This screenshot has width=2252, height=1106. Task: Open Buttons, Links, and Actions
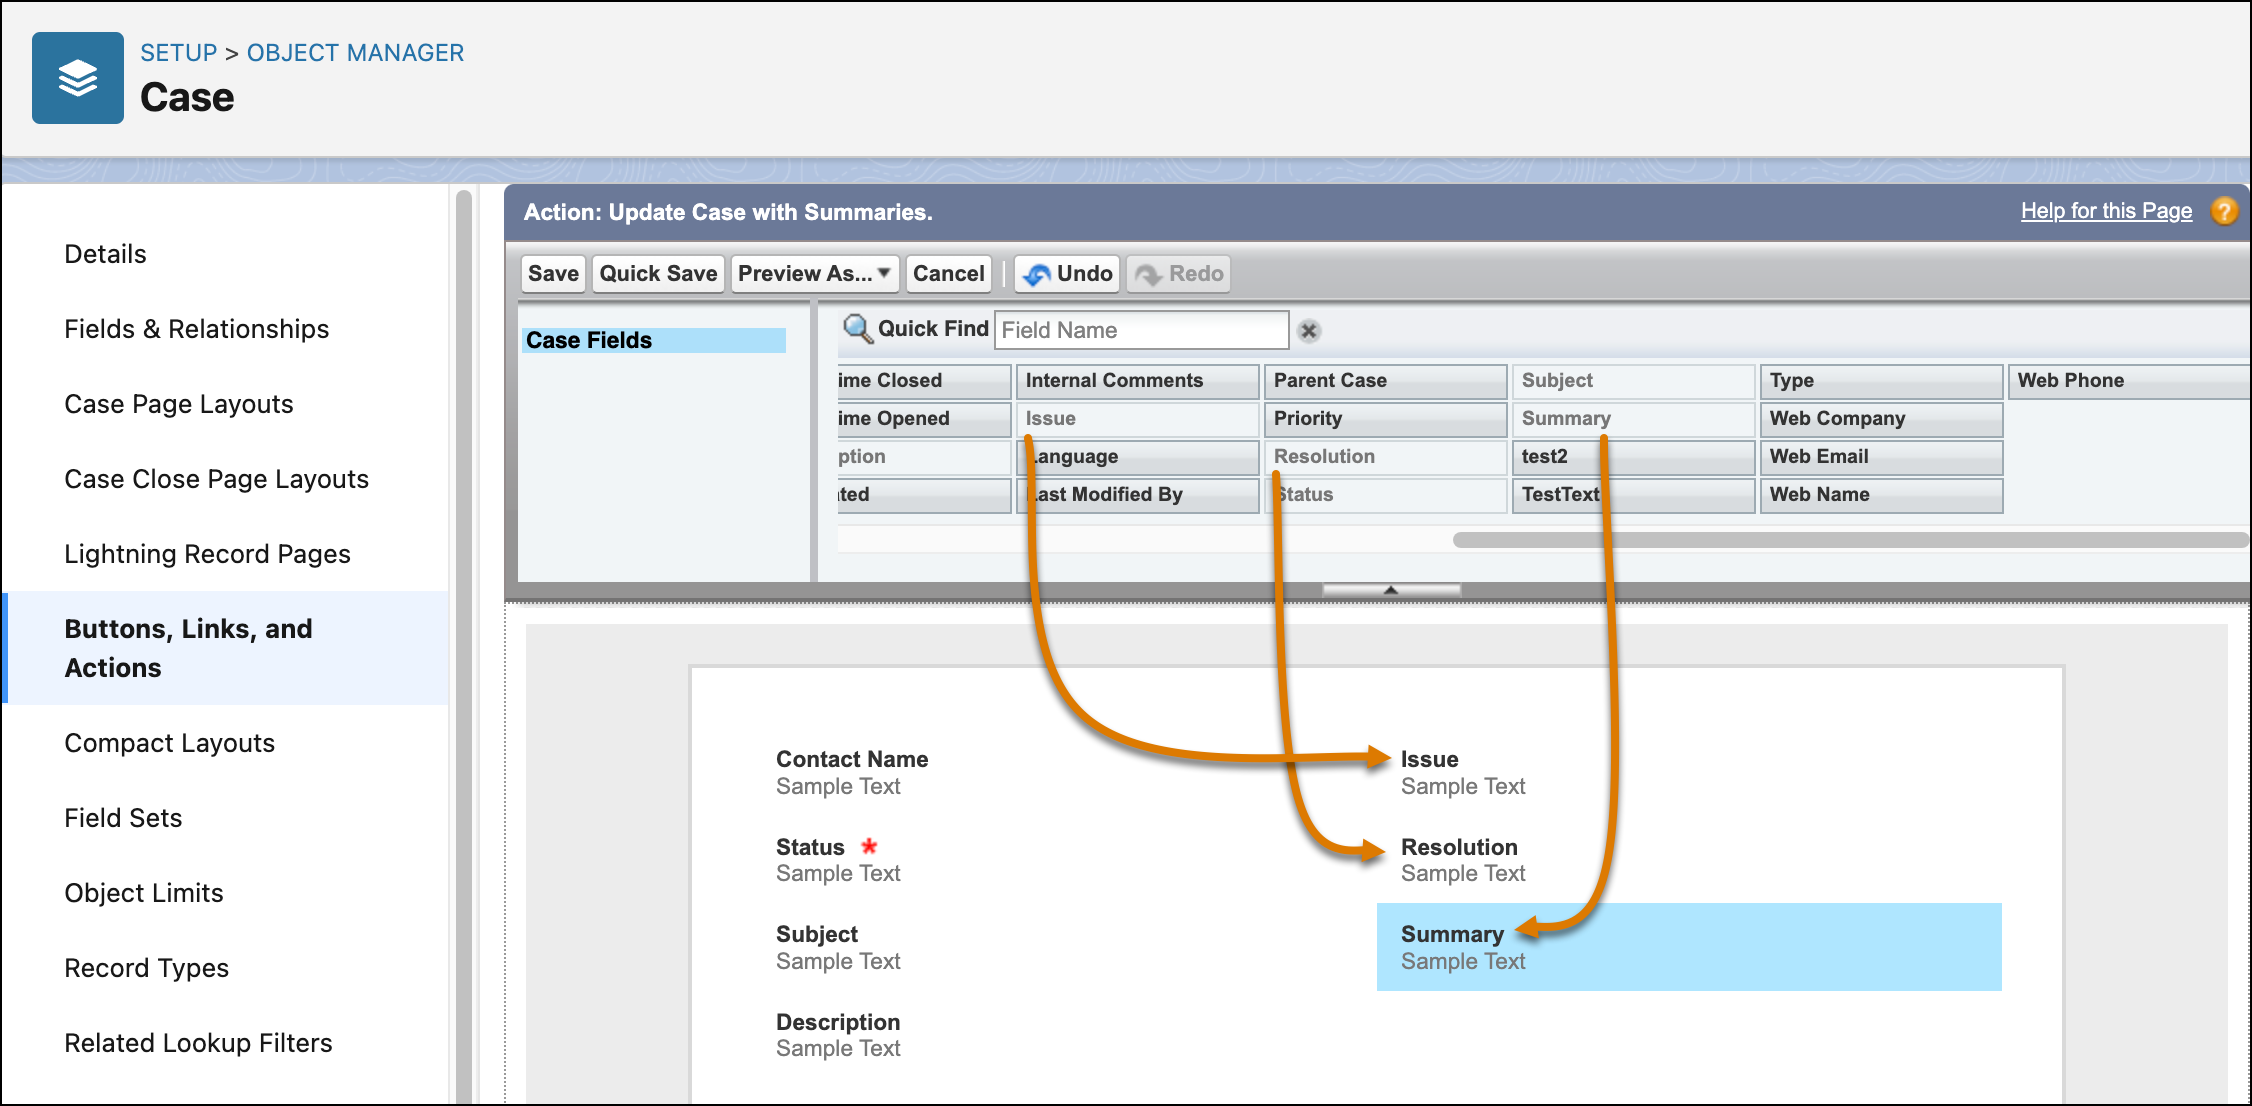coord(188,648)
